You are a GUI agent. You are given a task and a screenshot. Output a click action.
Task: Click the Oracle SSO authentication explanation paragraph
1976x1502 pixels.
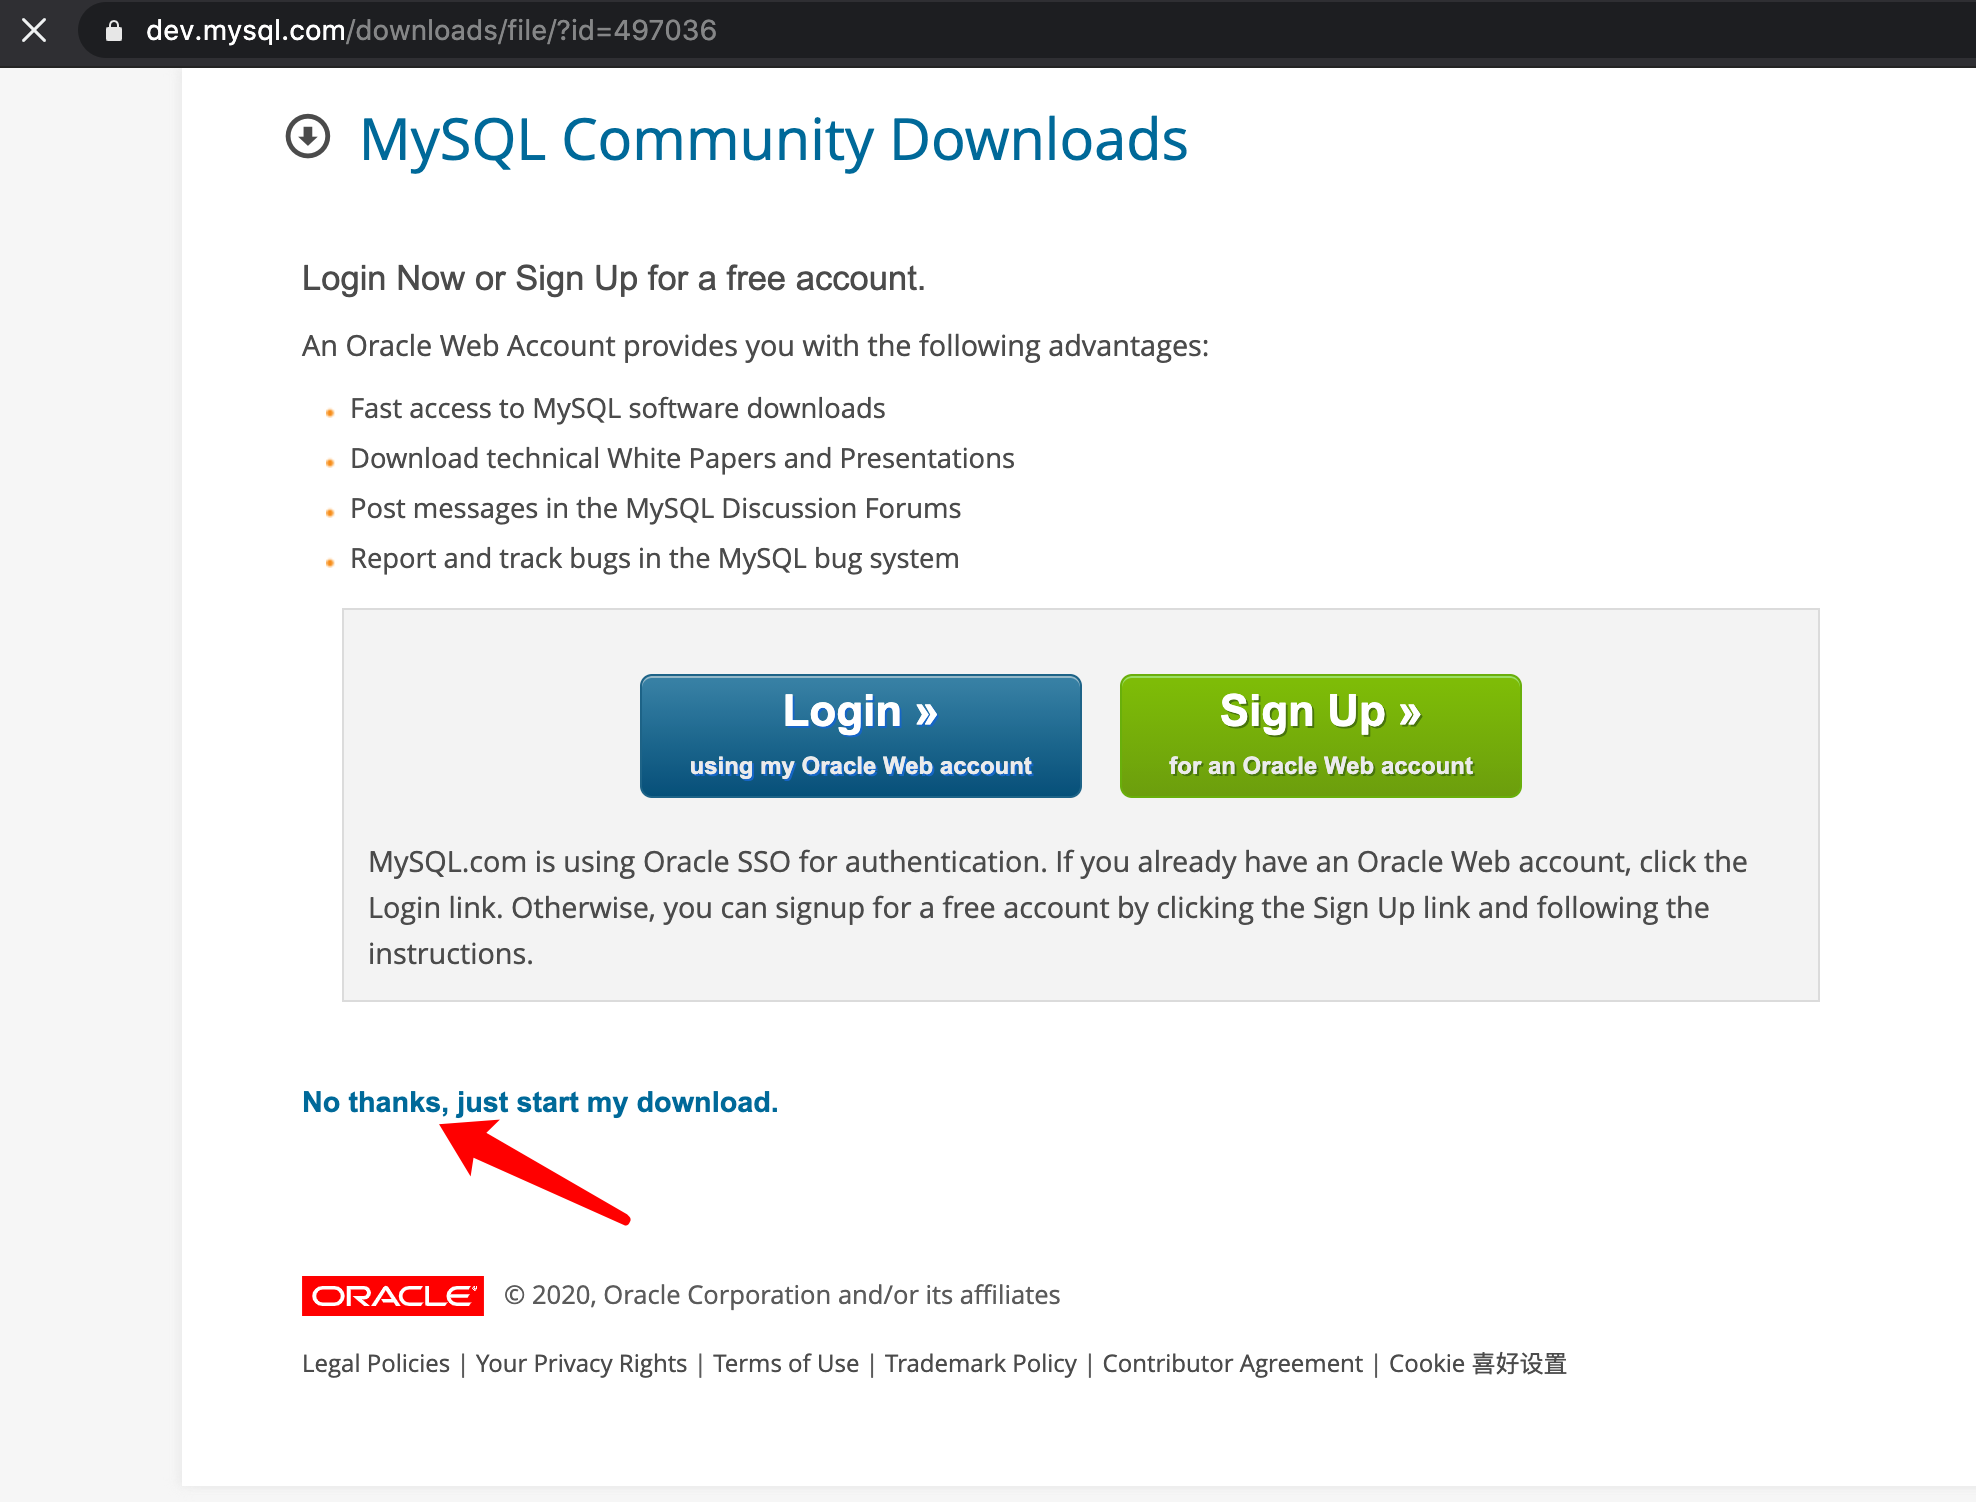pyautogui.click(x=1058, y=908)
